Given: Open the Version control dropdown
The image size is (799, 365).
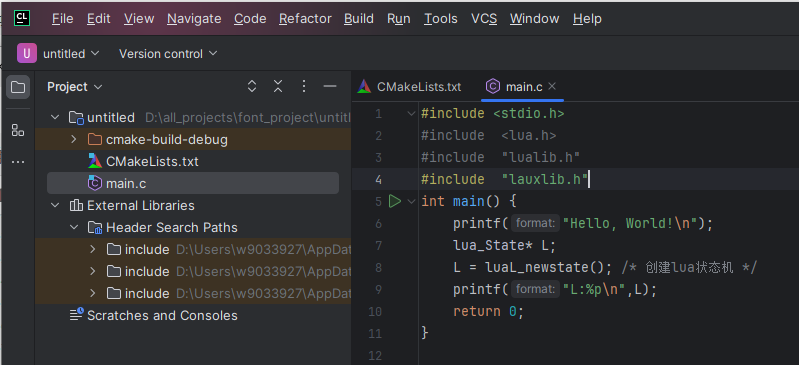Looking at the screenshot, I should point(168,54).
